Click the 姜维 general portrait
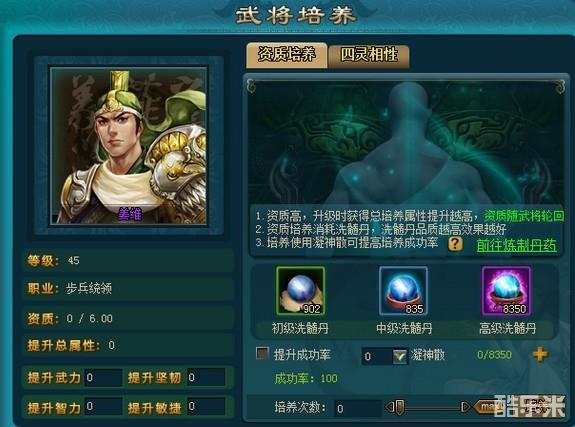 tap(129, 146)
